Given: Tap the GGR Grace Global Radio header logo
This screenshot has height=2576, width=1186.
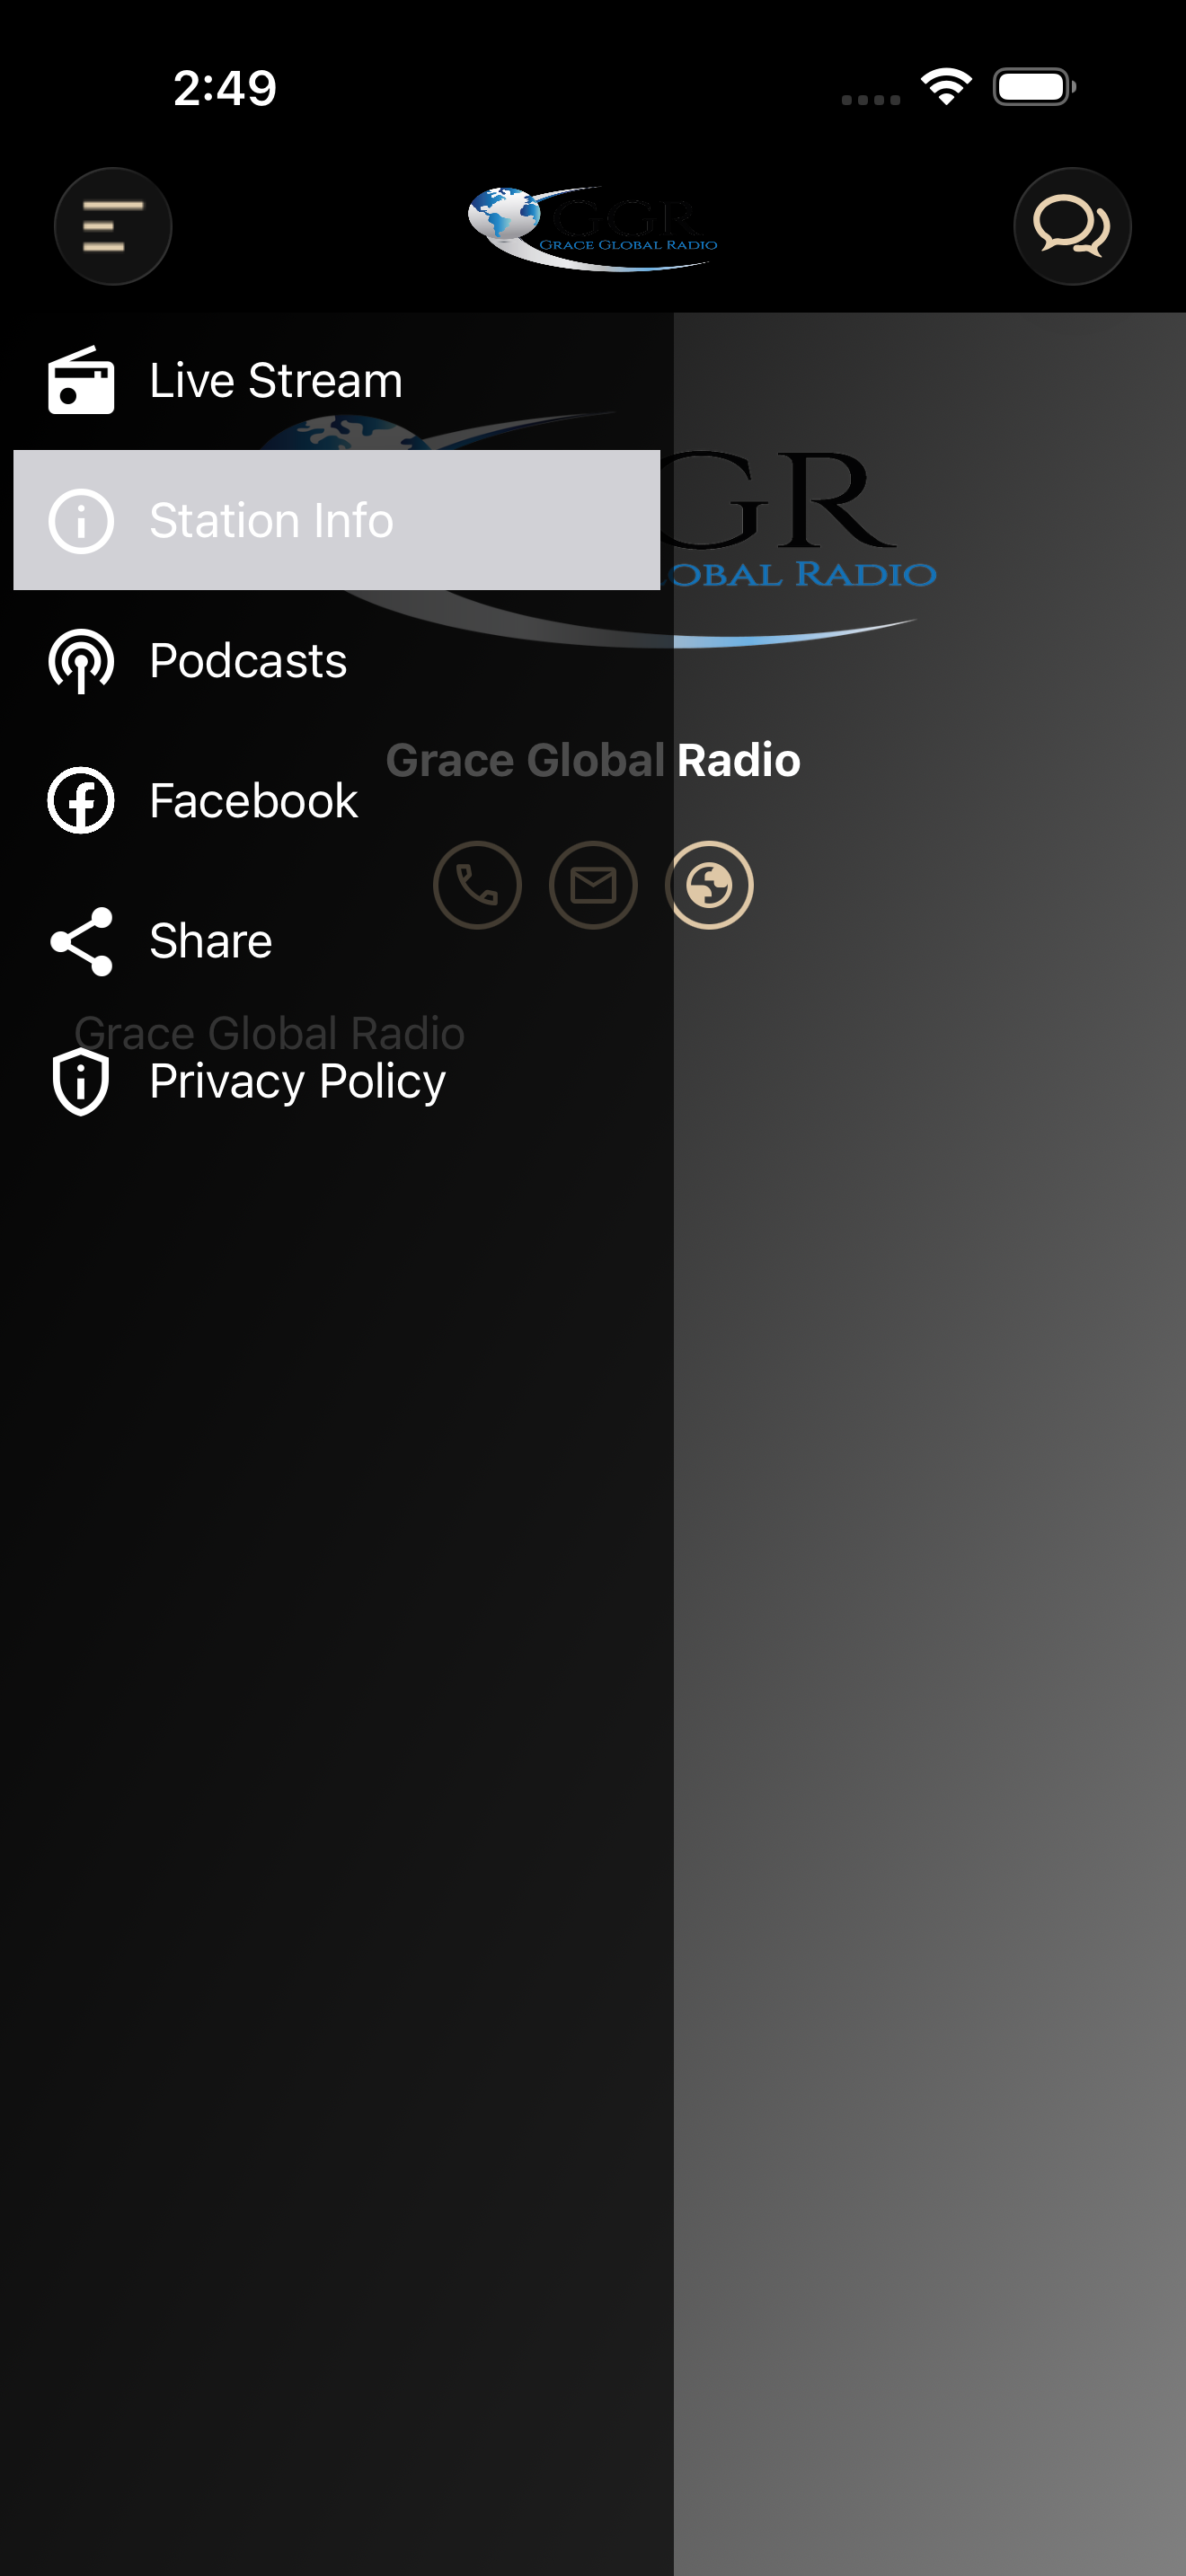Looking at the screenshot, I should [593, 228].
